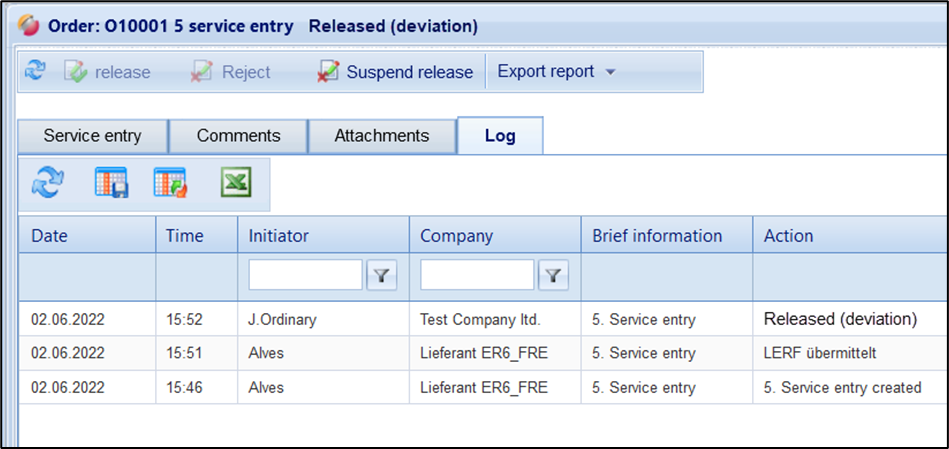This screenshot has width=949, height=449.
Task: Focus the Initiator filter text field
Action: (305, 275)
